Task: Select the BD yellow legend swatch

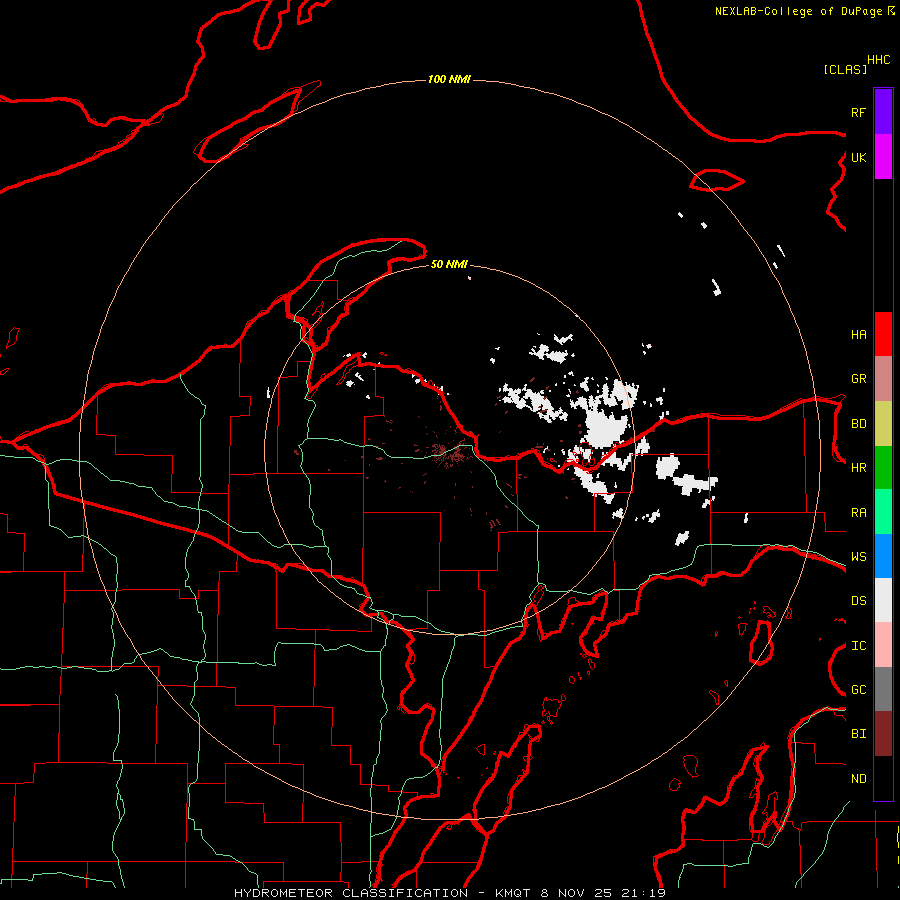Action: (883, 424)
